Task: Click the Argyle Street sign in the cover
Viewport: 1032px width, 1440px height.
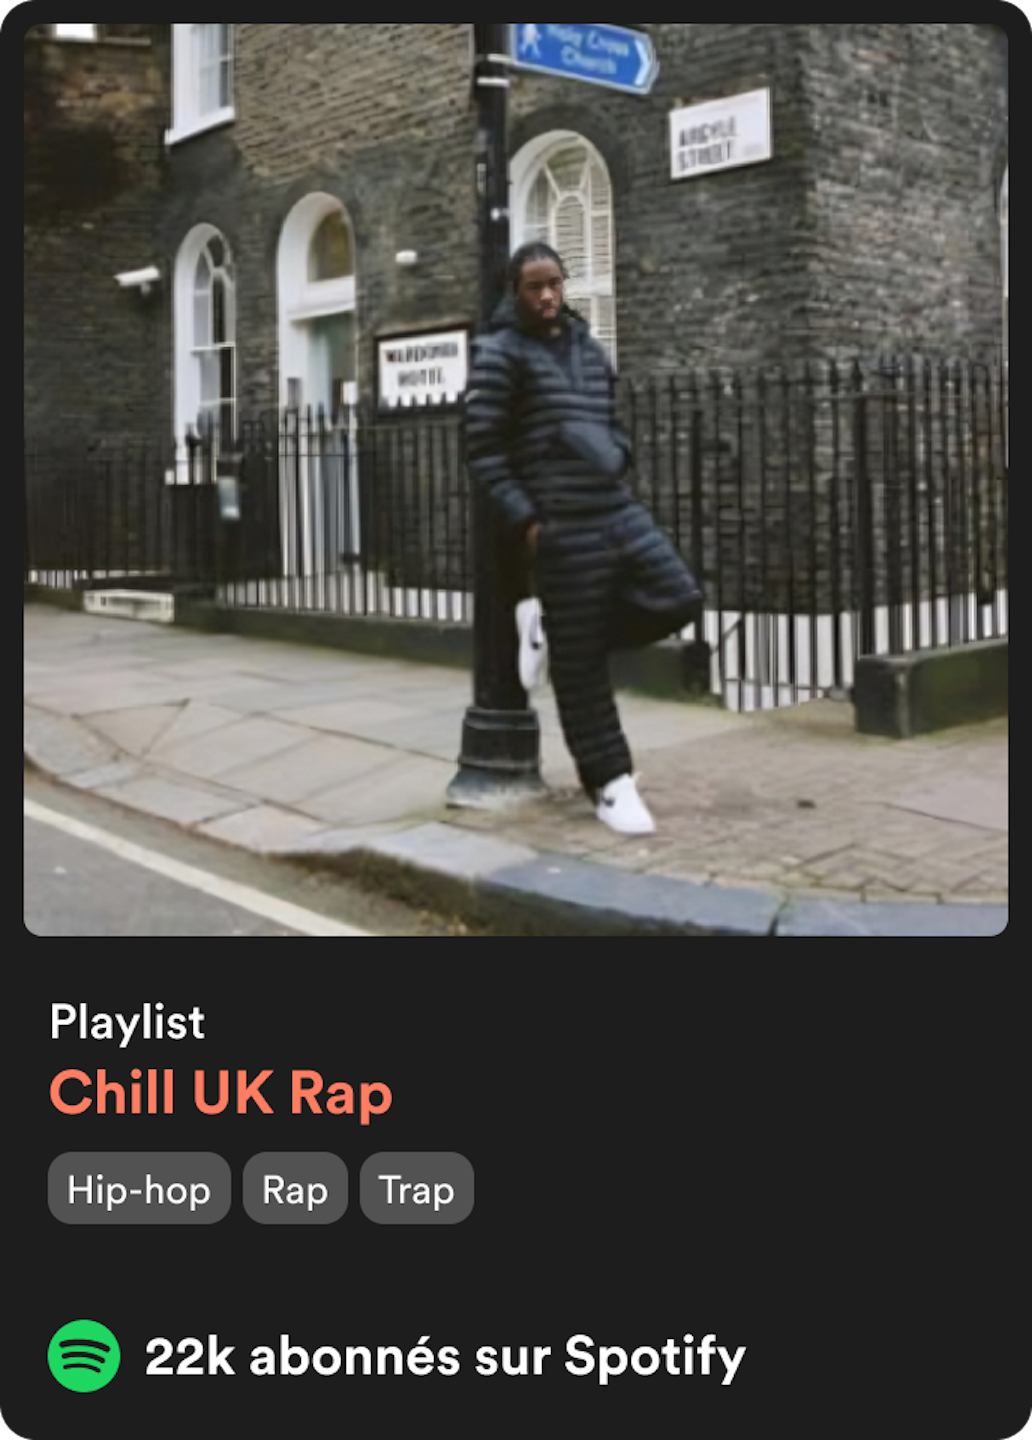Action: (720, 134)
